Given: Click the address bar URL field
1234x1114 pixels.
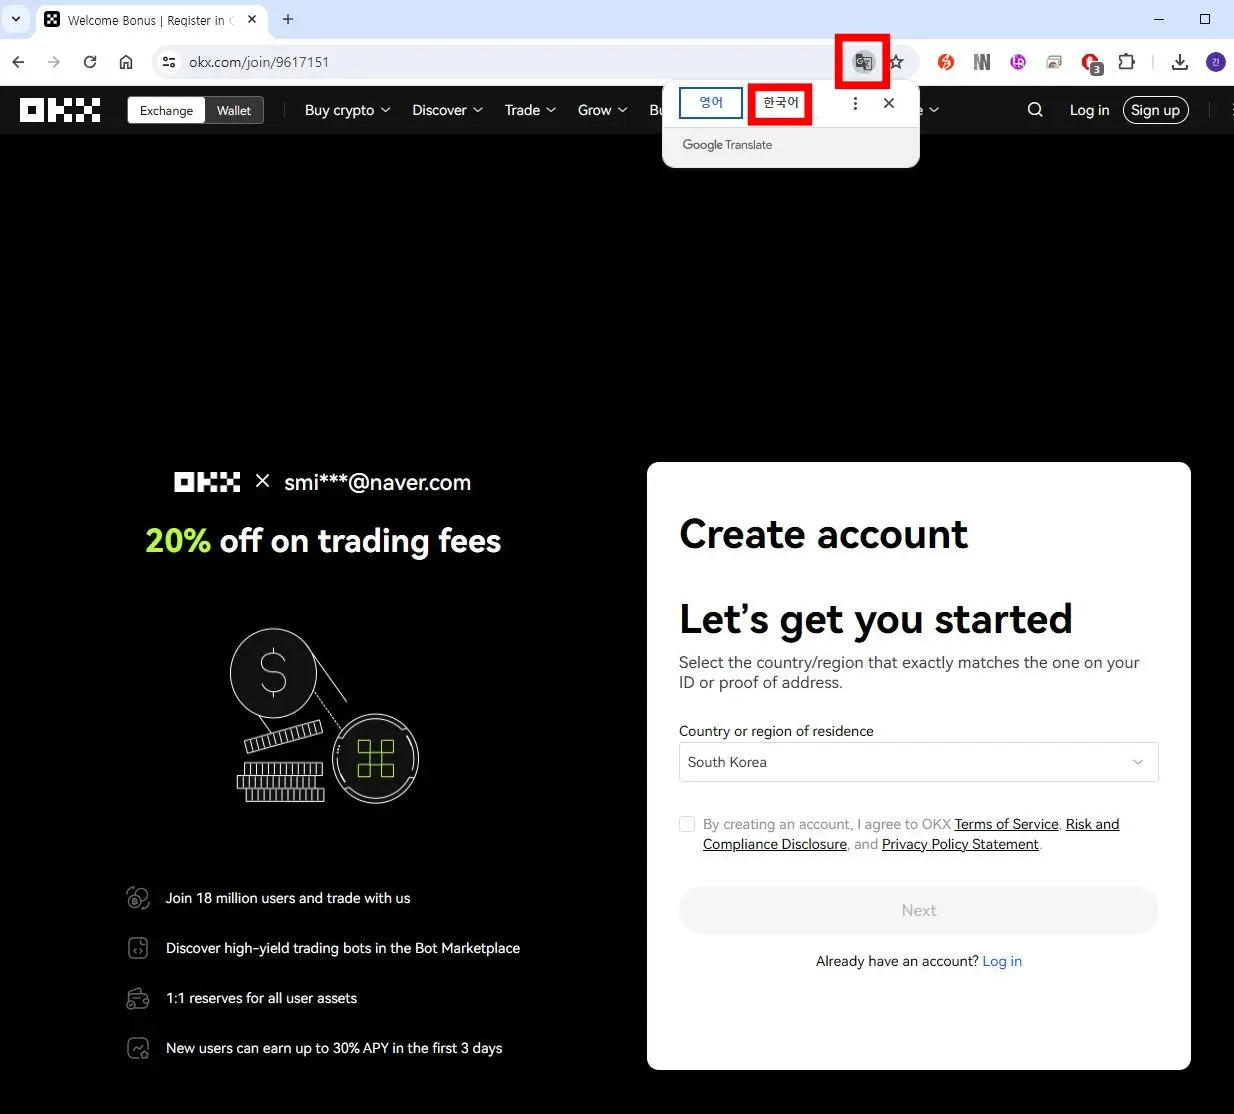Looking at the screenshot, I should coord(500,62).
